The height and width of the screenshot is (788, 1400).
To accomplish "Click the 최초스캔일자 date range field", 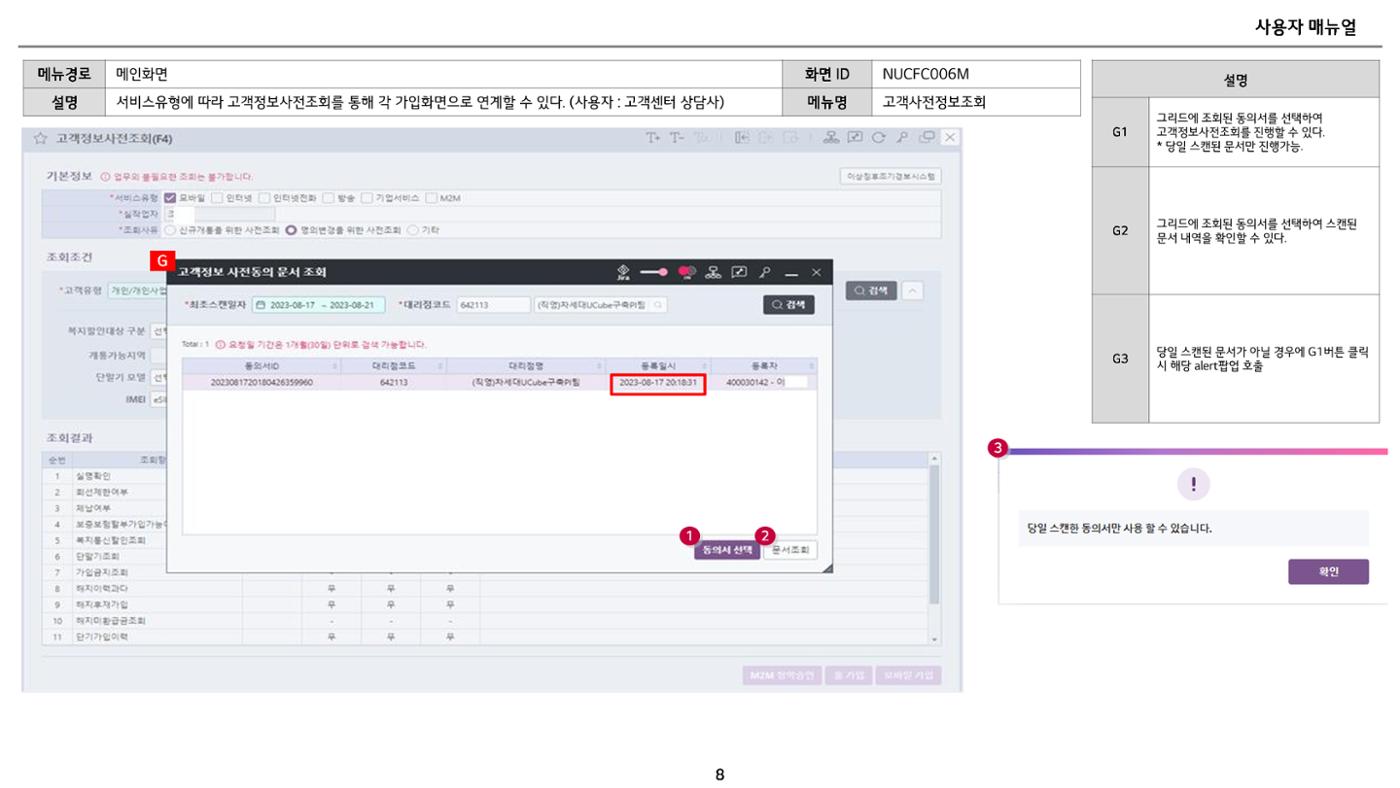I will pyautogui.click(x=318, y=305).
